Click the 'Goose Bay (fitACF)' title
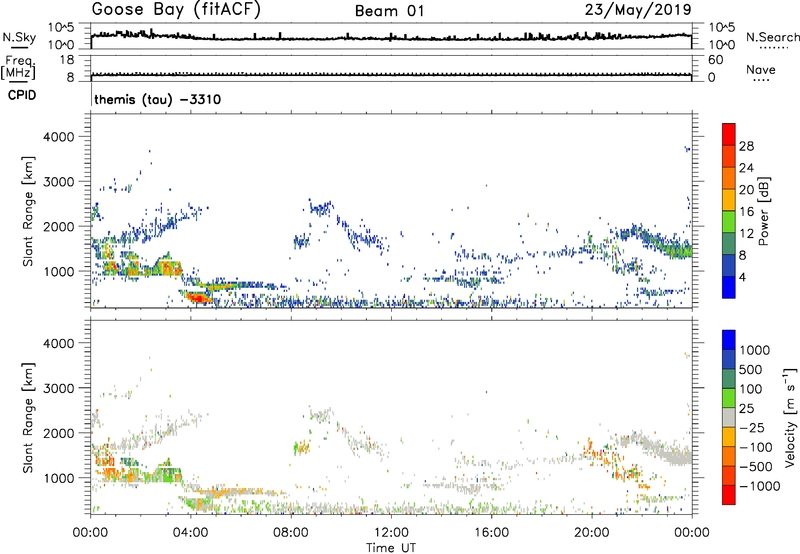This screenshot has height=554, width=800. [176, 10]
